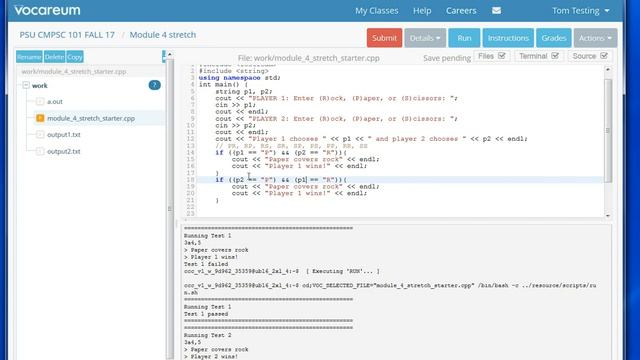Image resolution: width=640 pixels, height=360 pixels.
Task: Go to My Classes
Action: [376, 11]
